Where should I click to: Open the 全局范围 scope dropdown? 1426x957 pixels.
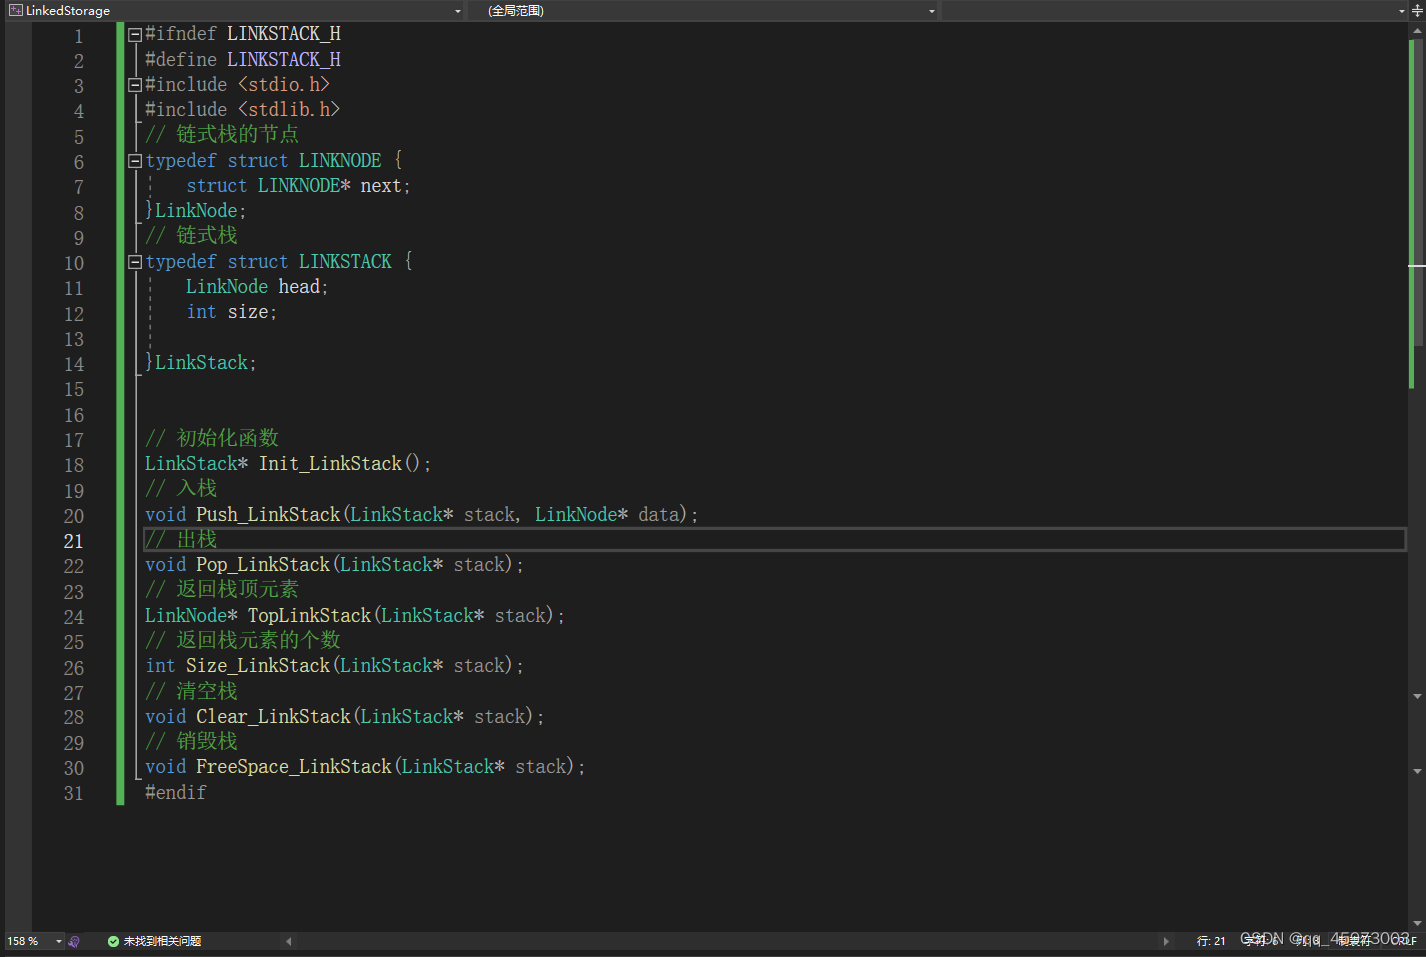click(x=931, y=11)
